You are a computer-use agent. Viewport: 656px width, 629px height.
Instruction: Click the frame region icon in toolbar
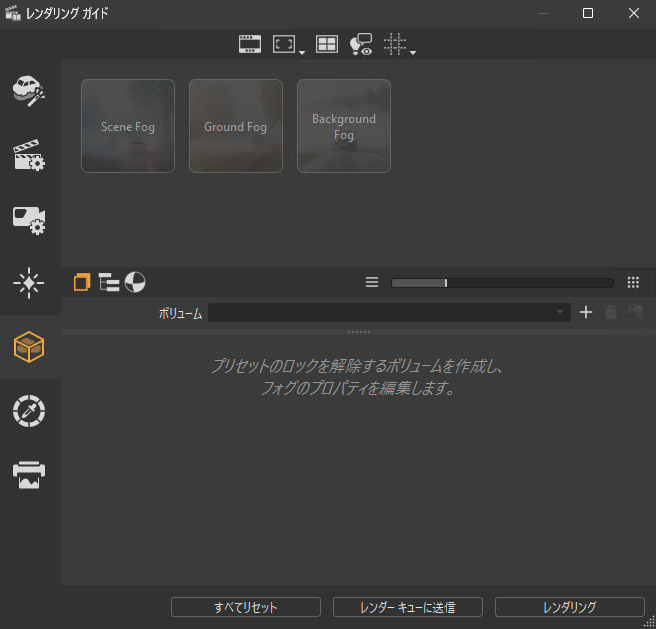tap(284, 44)
